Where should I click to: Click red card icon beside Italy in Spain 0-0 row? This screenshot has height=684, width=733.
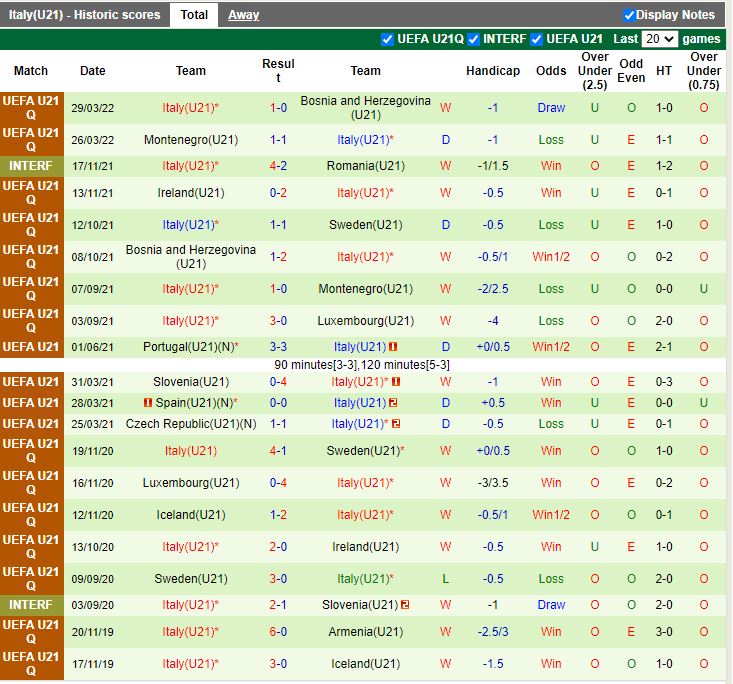[394, 403]
